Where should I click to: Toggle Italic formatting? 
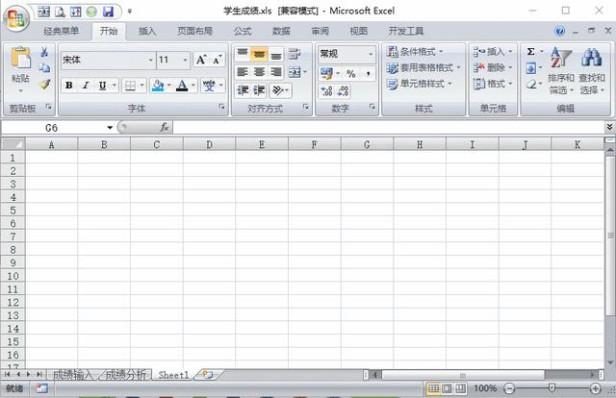point(86,85)
